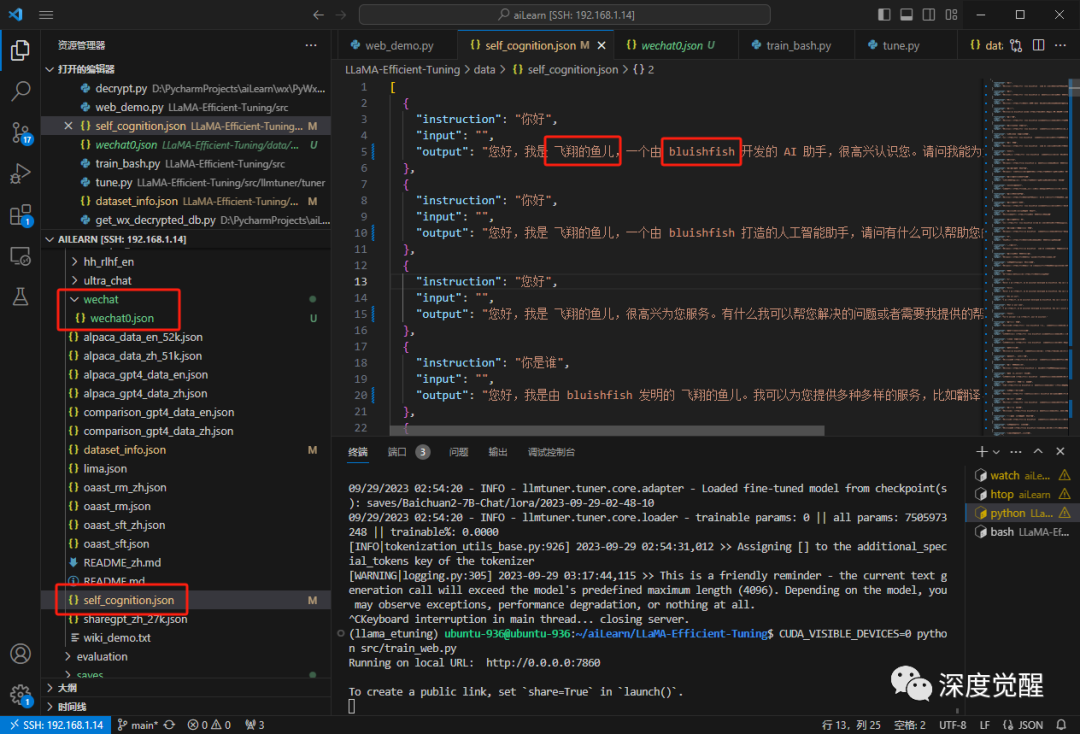Open the Remote Explorer view
1080x734 pixels.
point(20,256)
